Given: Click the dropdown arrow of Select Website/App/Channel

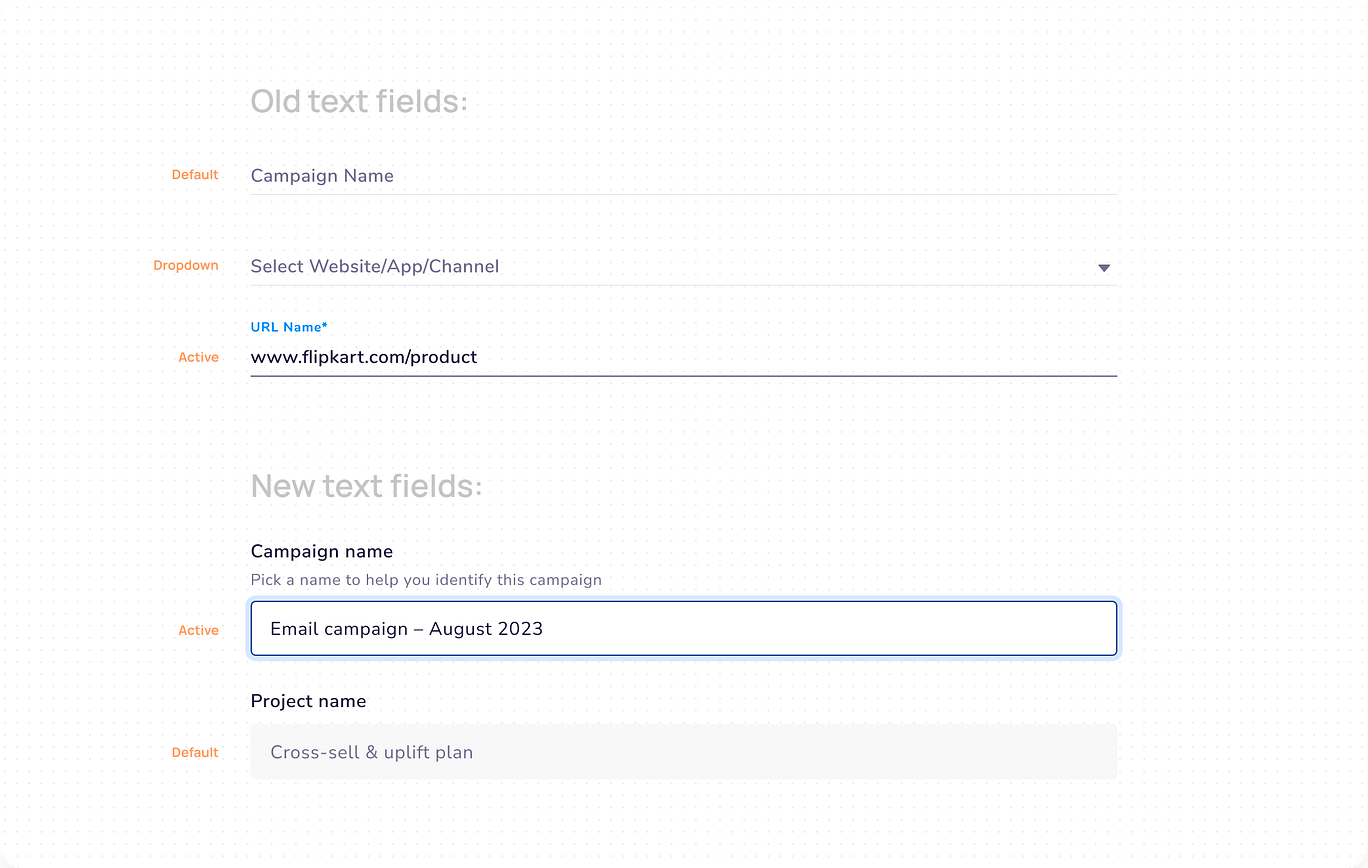Looking at the screenshot, I should pos(1104,268).
